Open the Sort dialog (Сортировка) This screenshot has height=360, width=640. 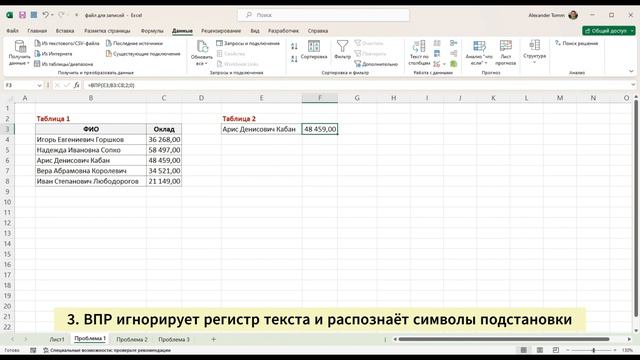pos(314,50)
